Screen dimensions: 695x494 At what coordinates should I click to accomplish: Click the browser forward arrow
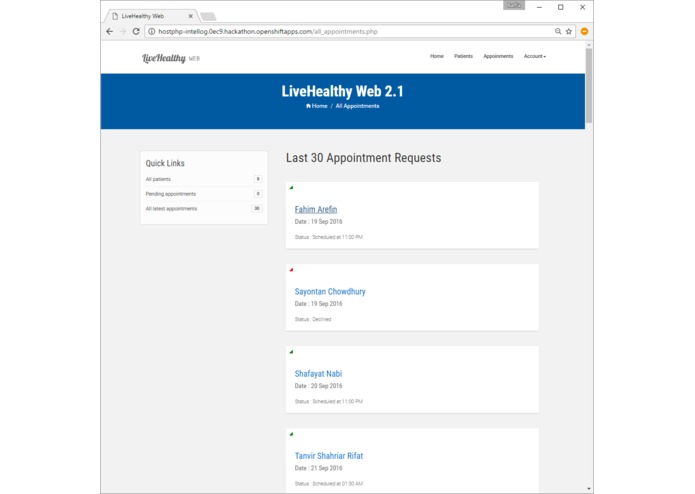pos(123,31)
